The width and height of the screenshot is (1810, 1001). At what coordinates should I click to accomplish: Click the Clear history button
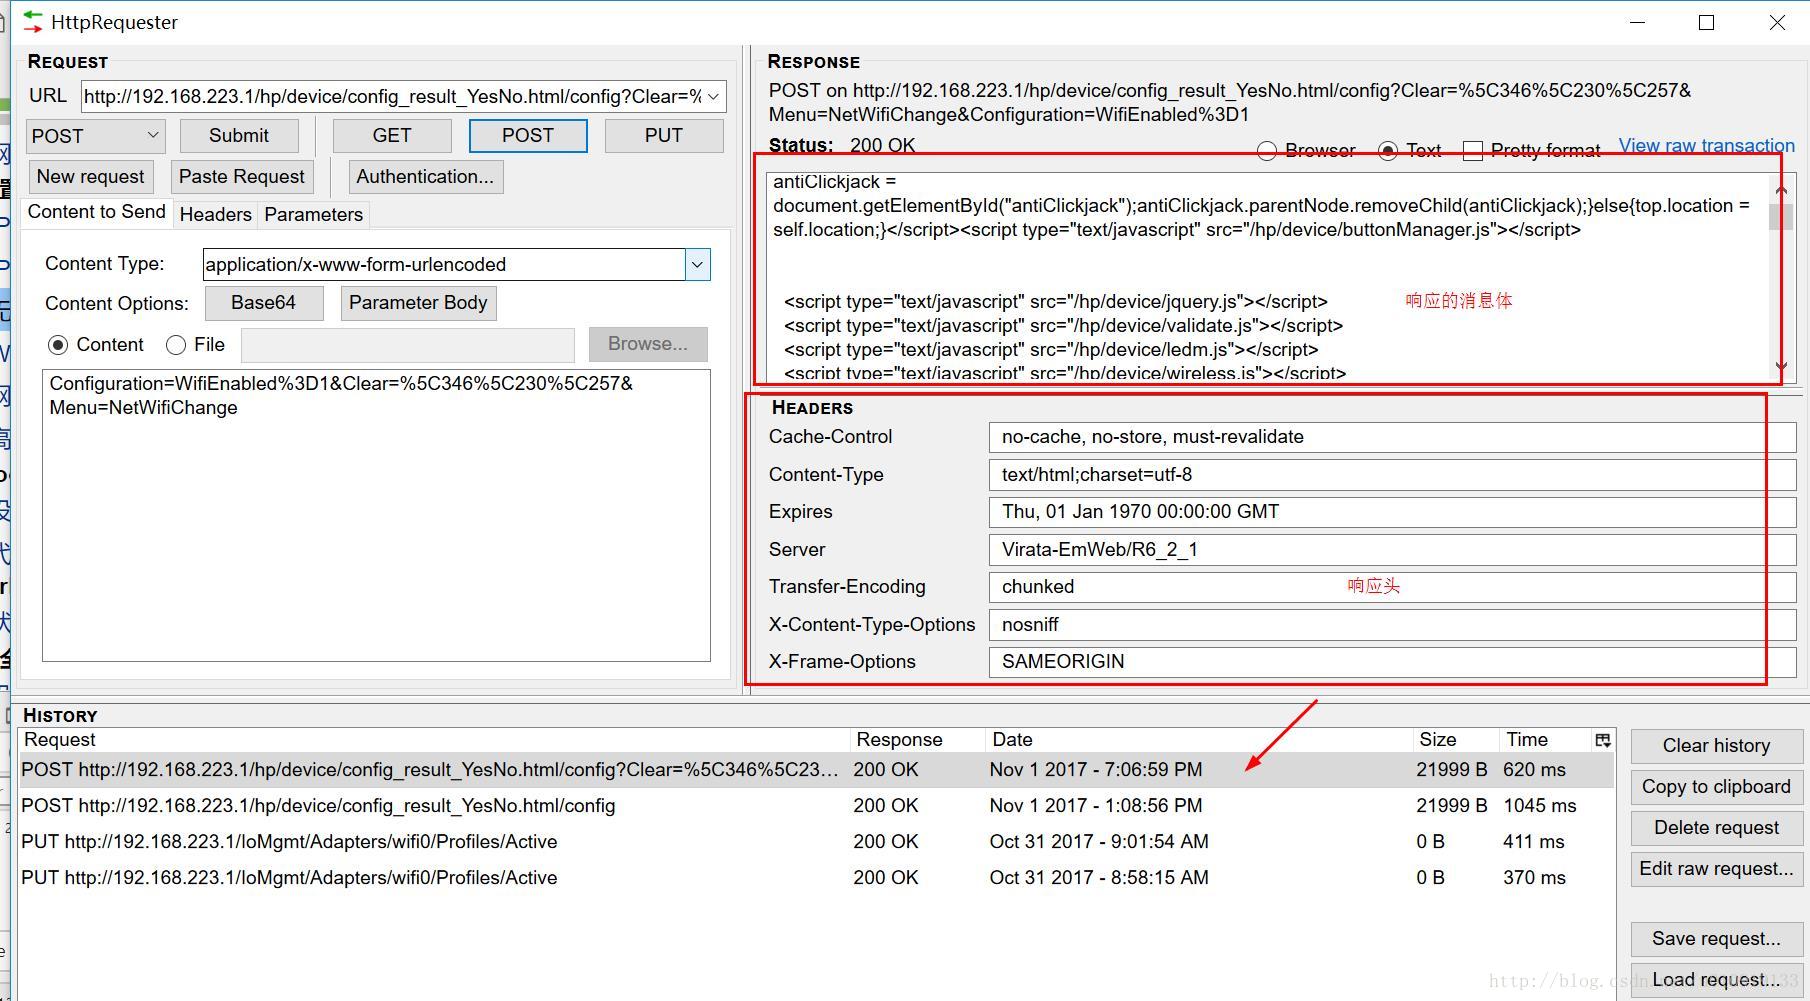click(1716, 746)
